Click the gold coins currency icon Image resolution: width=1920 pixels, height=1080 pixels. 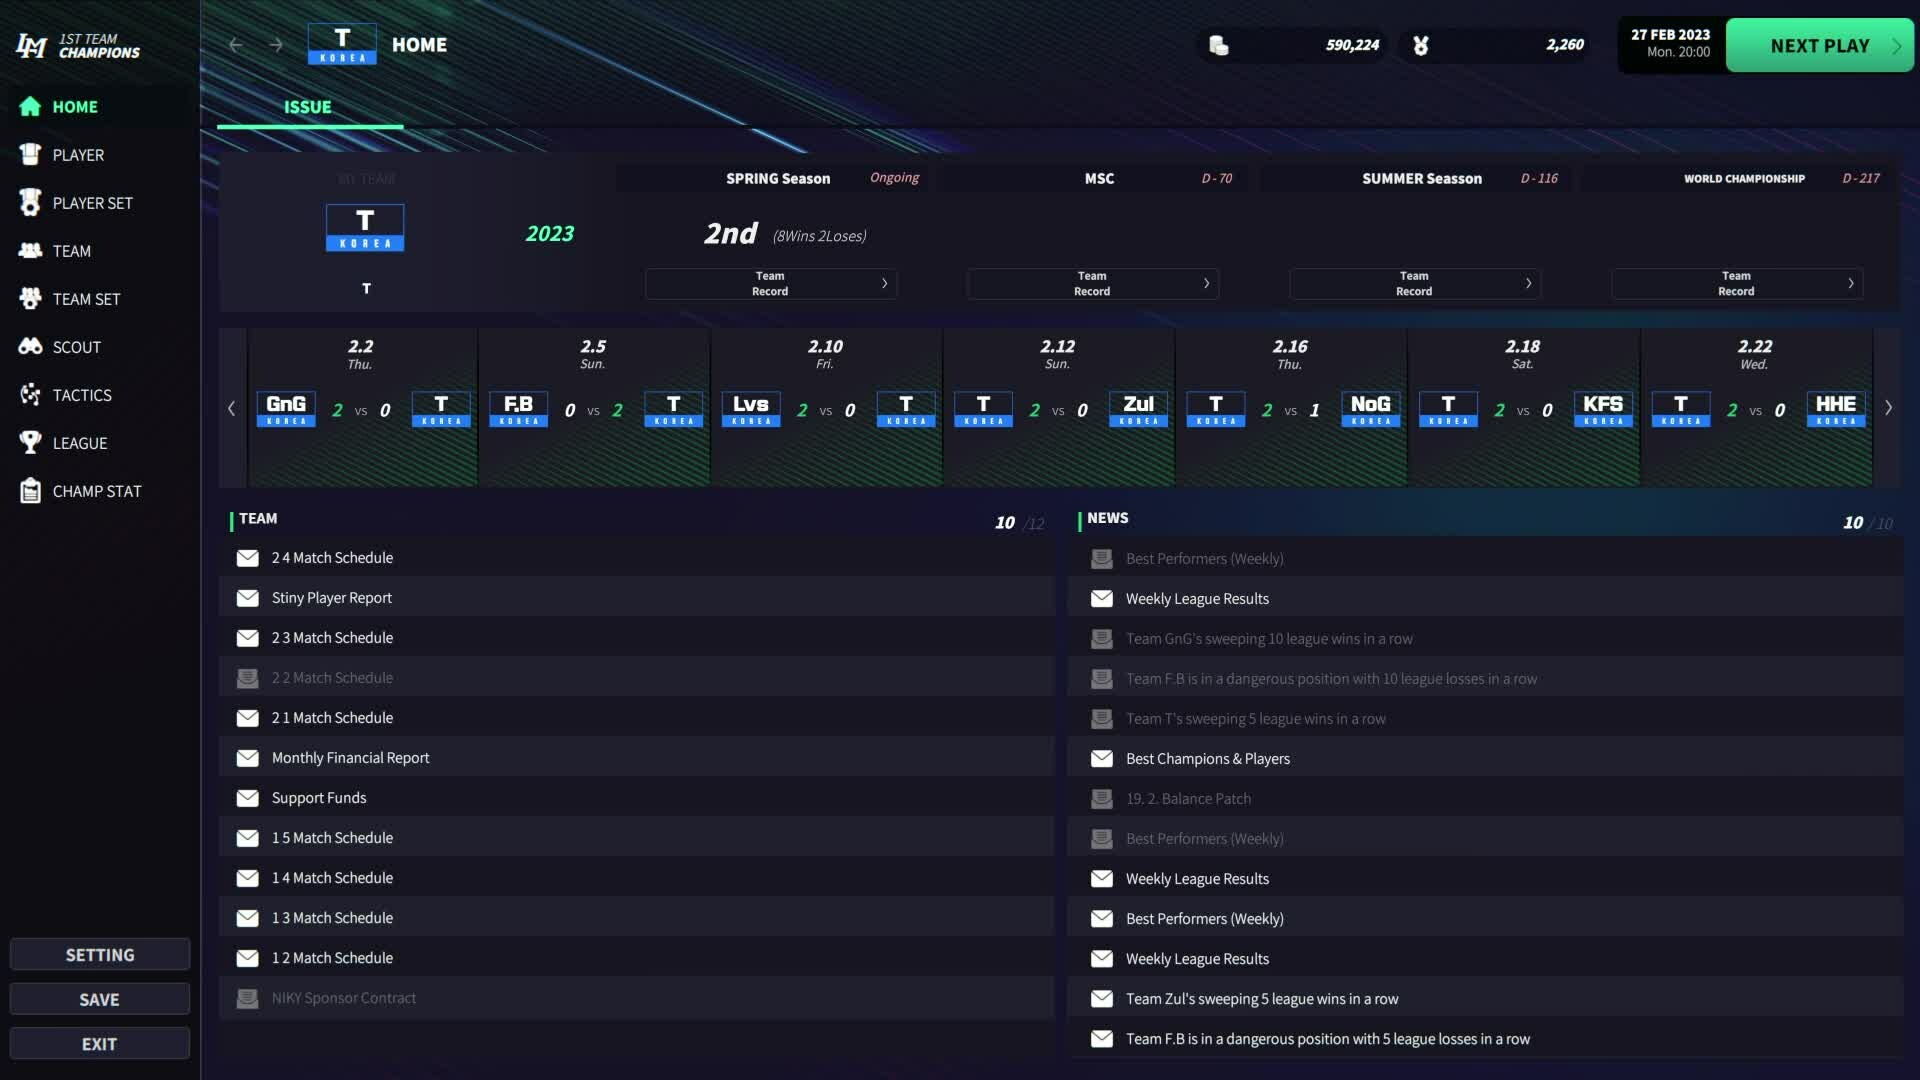[x=1218, y=45]
